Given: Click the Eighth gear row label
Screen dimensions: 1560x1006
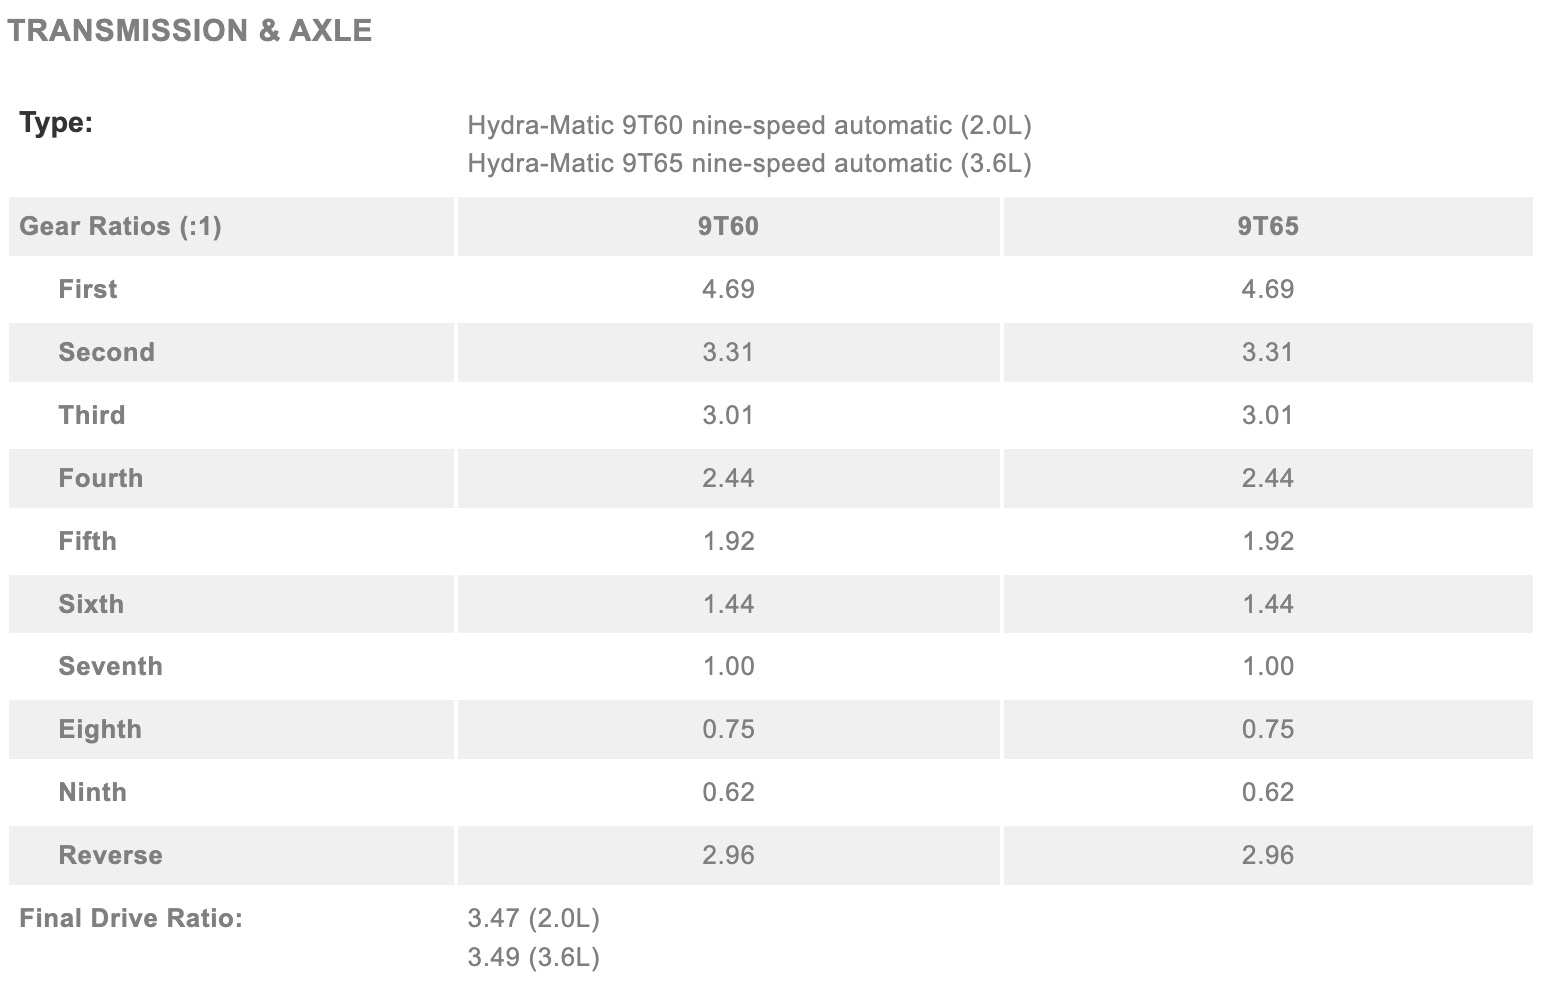Looking at the screenshot, I should 100,729.
